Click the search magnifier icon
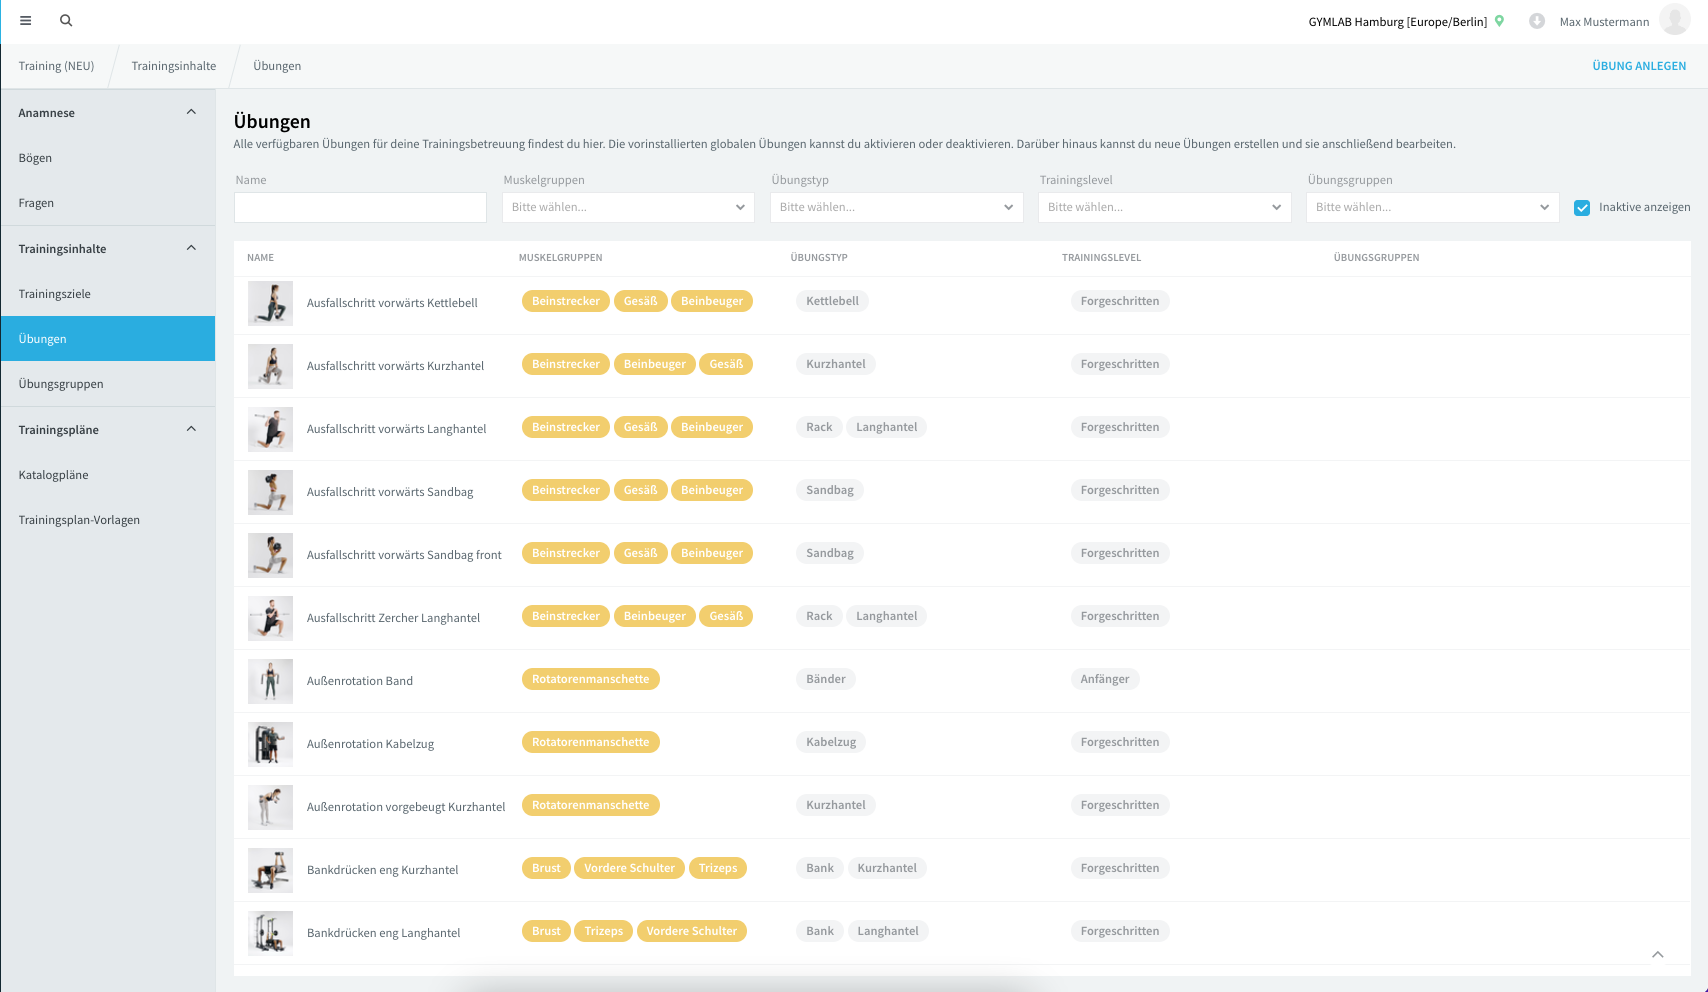Screen dimensions: 1708x992 pyautogui.click(x=66, y=21)
